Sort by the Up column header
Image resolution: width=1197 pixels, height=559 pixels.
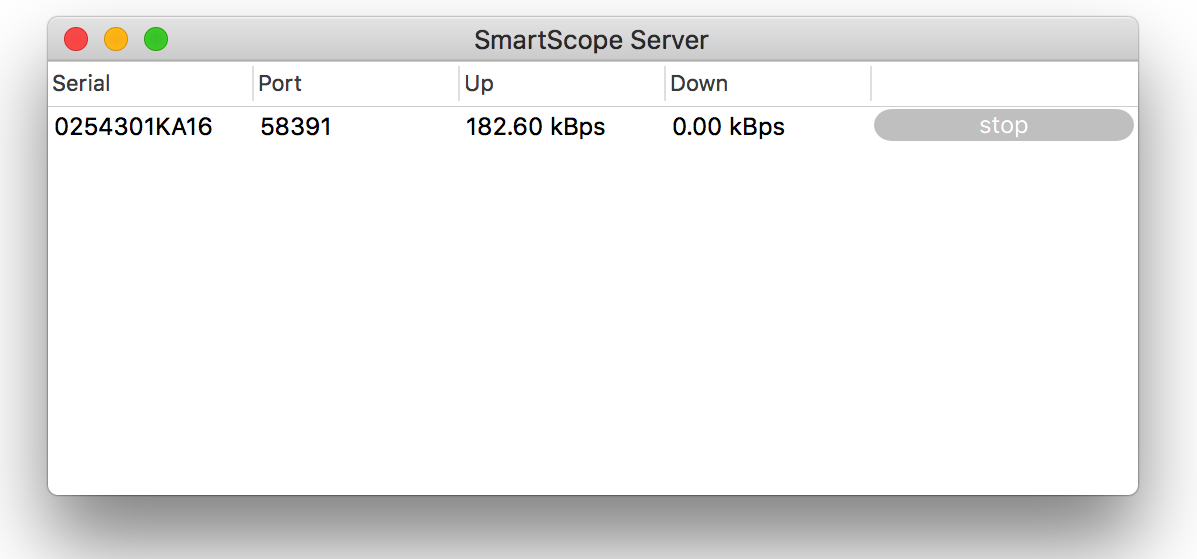coord(479,84)
